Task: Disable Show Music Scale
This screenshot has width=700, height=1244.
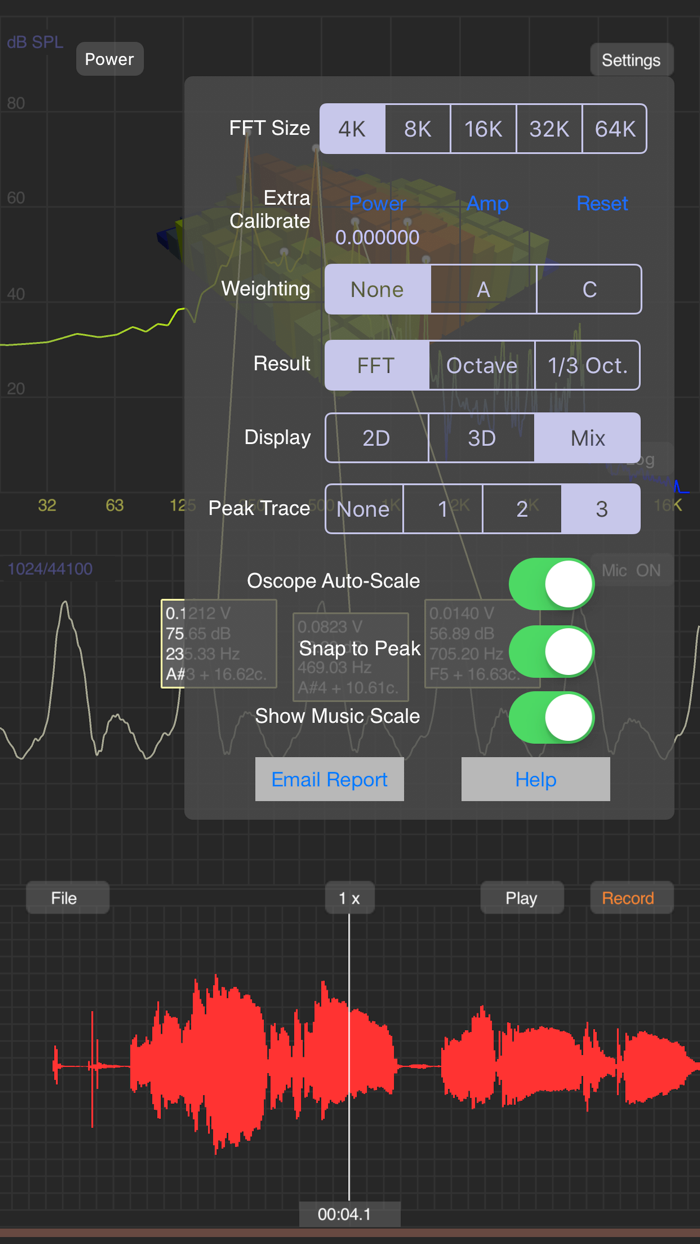Action: 551,717
